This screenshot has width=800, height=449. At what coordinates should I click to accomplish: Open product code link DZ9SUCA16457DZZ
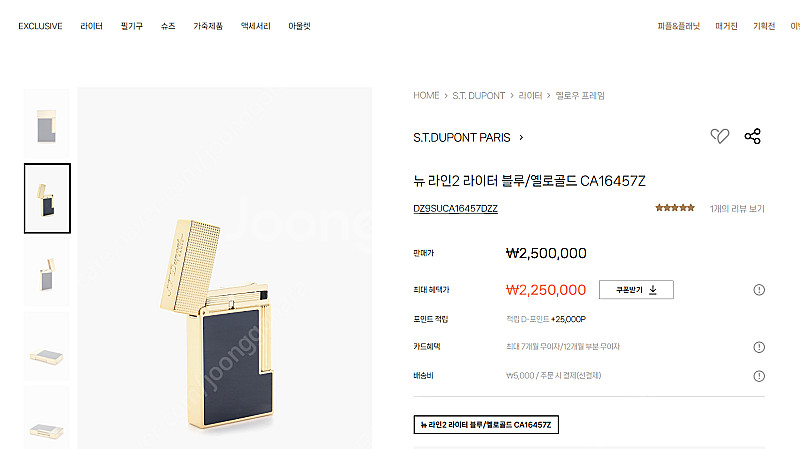[455, 208]
